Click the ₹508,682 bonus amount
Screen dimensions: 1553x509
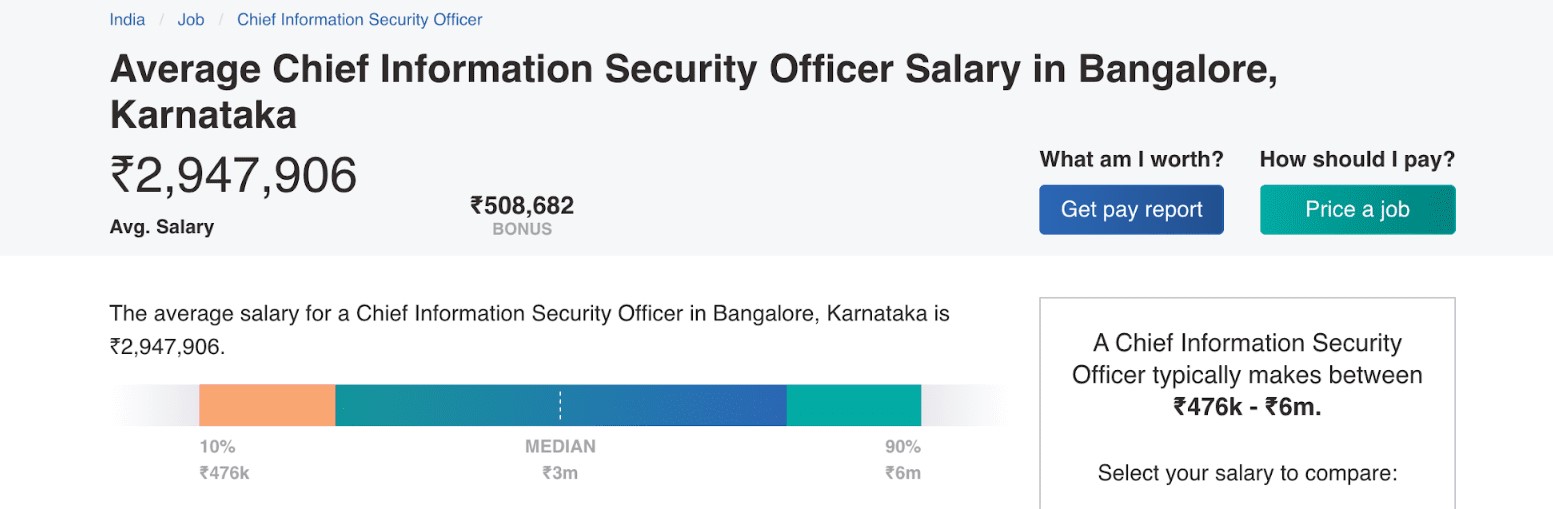tap(522, 206)
